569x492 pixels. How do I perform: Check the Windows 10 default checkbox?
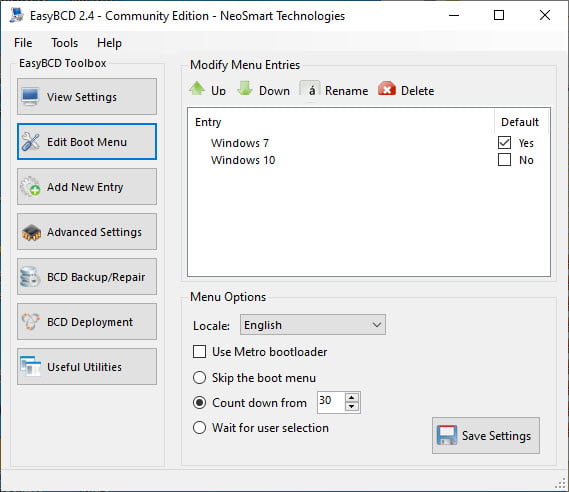504,160
